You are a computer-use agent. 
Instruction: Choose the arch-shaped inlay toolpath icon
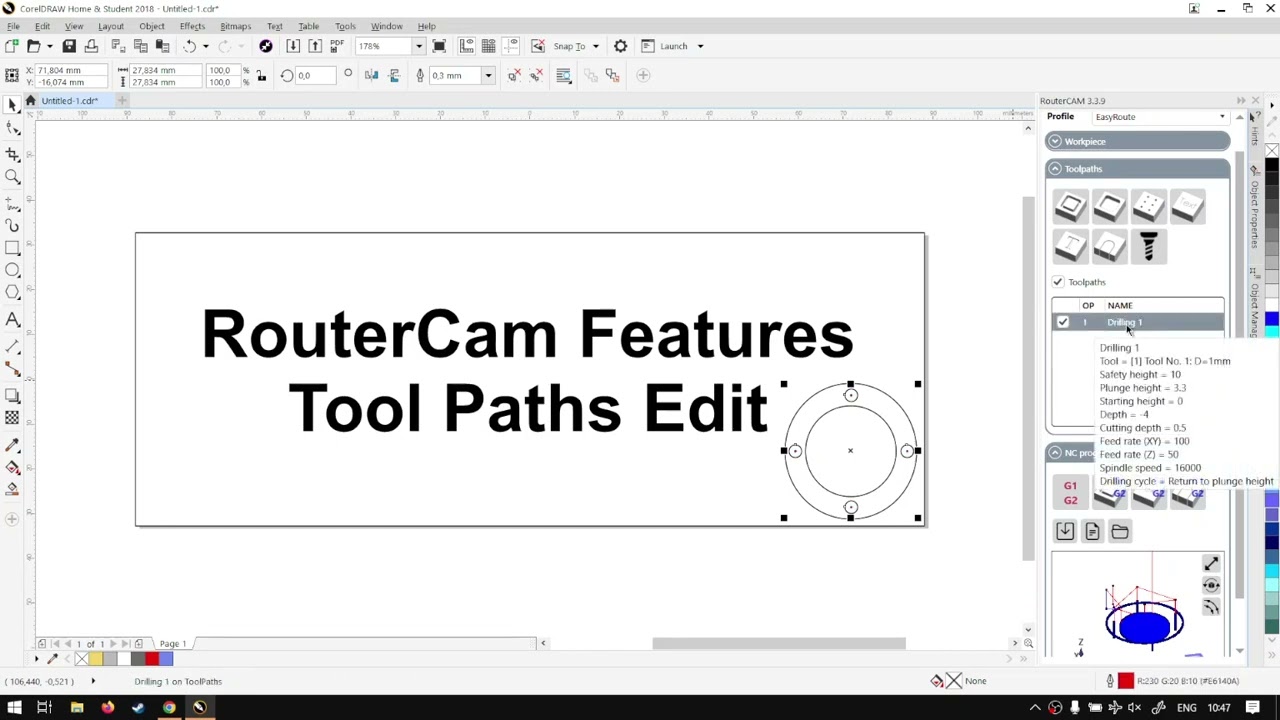(1109, 246)
